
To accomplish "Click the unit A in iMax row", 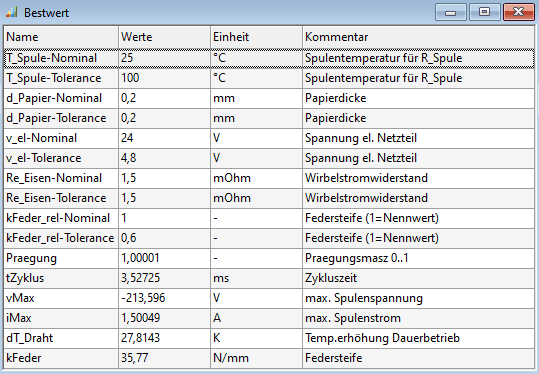I will [217, 318].
